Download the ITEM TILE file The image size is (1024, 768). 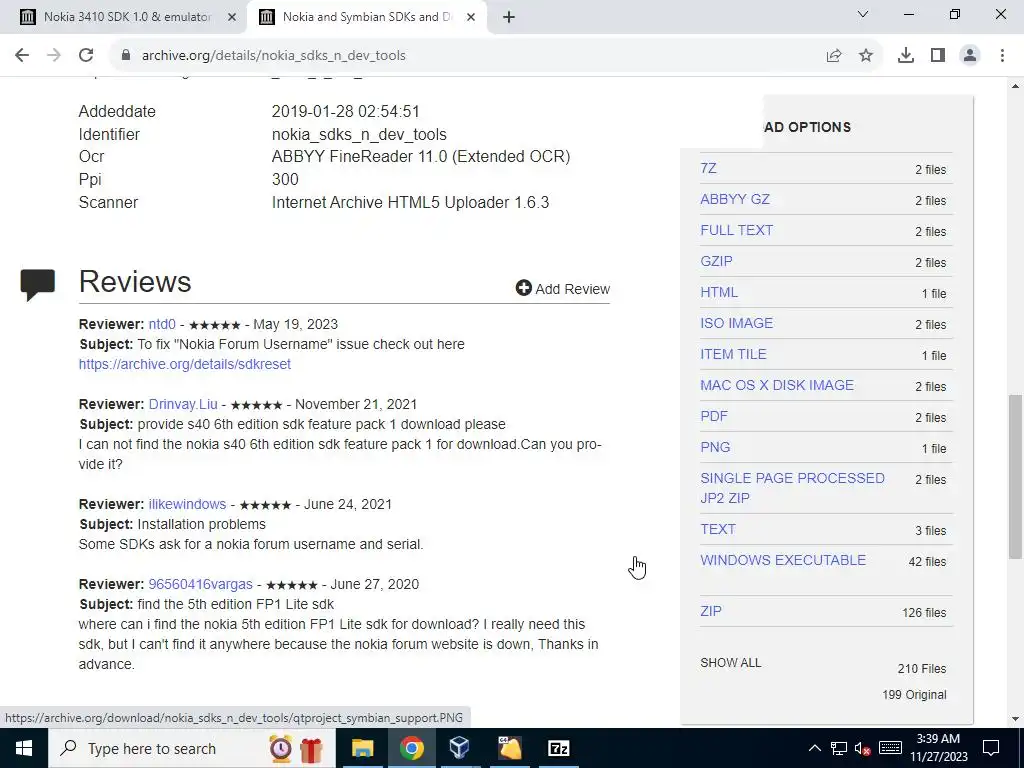point(733,354)
